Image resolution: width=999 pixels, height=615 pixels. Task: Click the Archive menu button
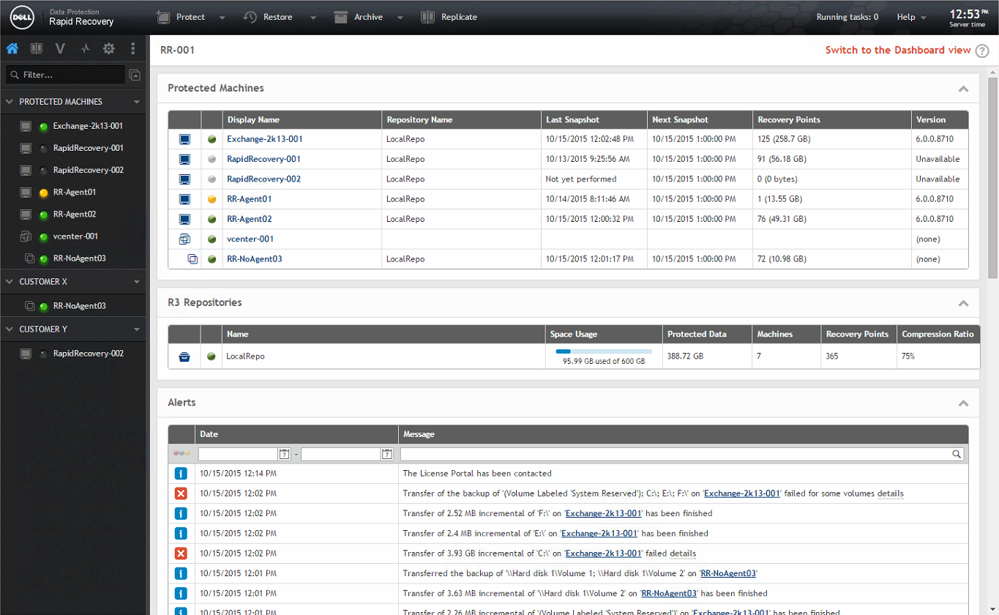359,17
